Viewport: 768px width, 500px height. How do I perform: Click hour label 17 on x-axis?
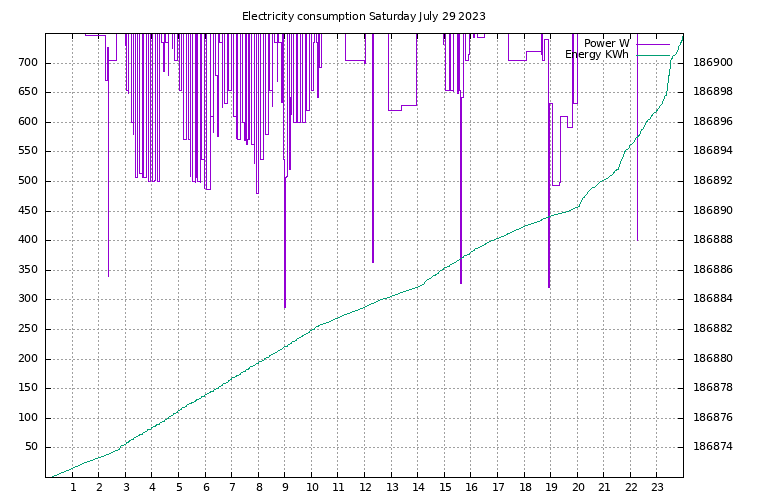point(498,488)
